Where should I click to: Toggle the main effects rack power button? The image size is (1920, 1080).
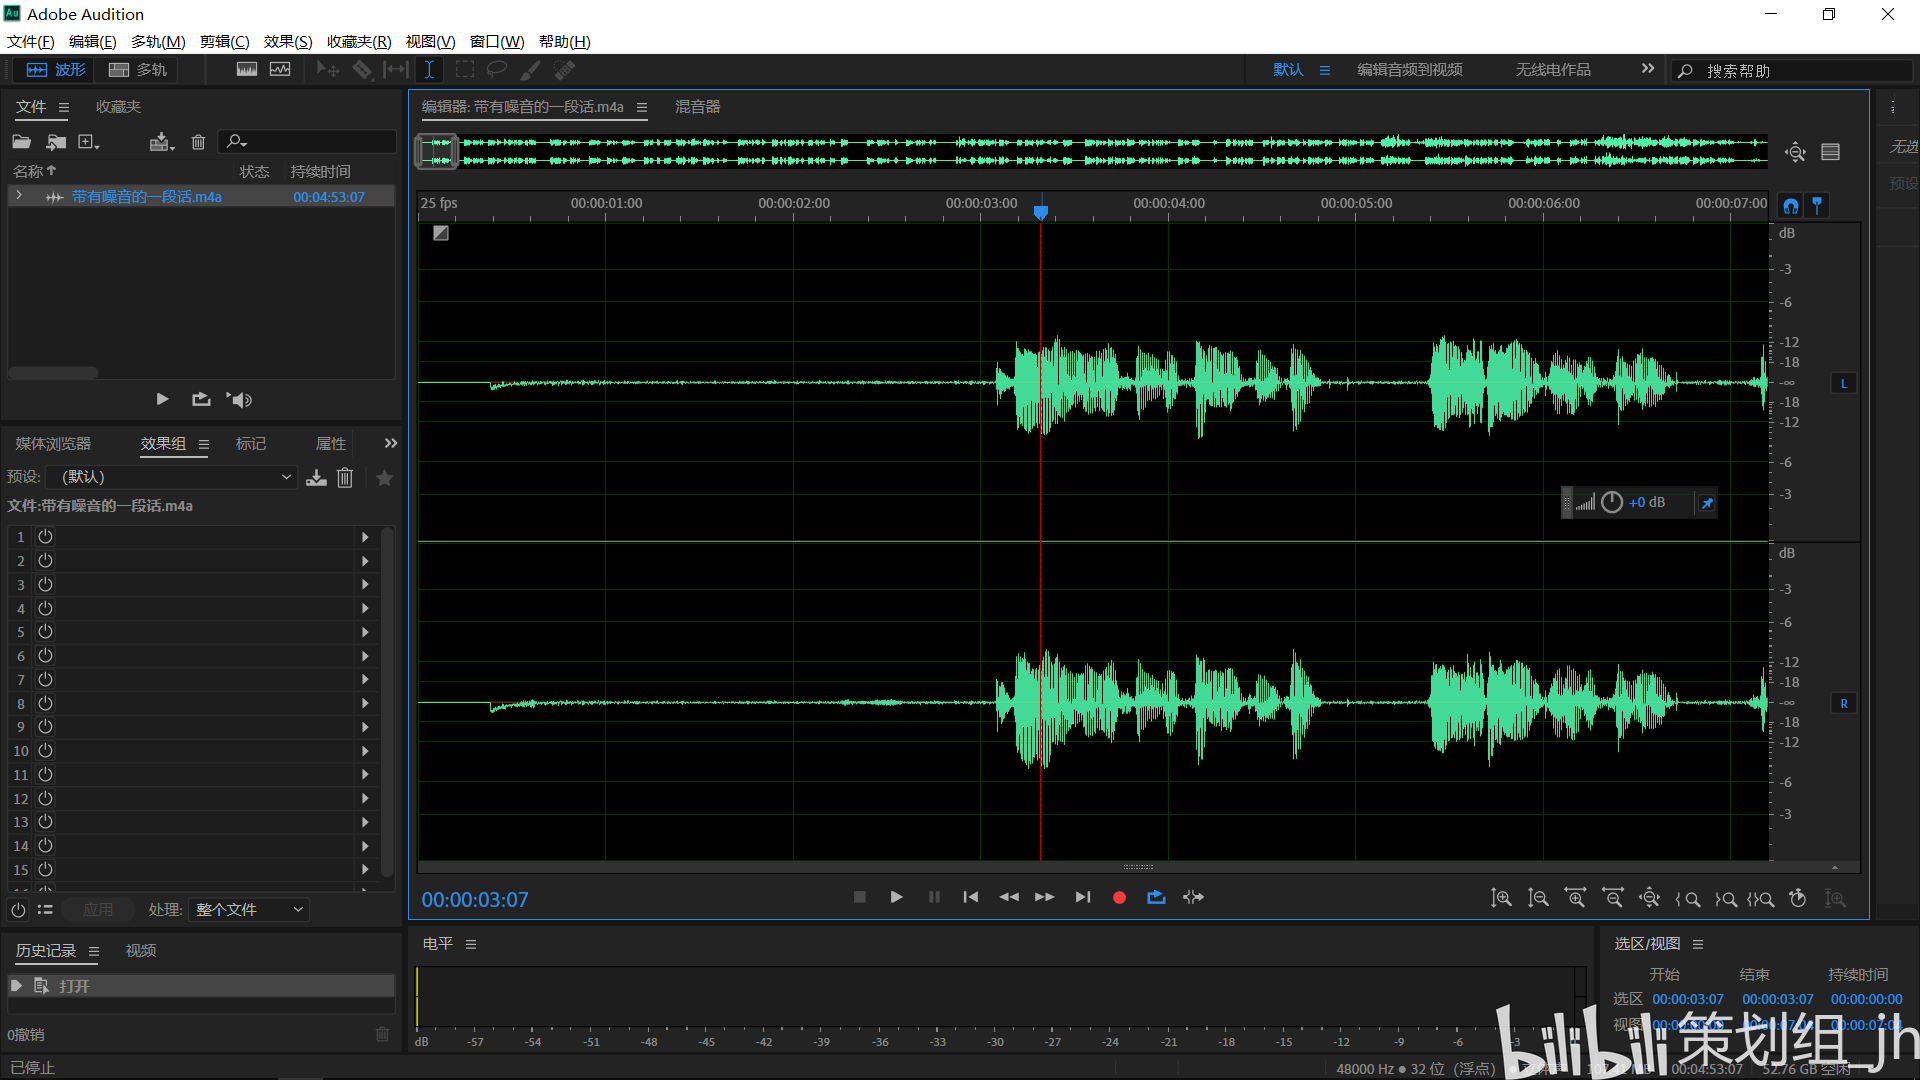(18, 910)
